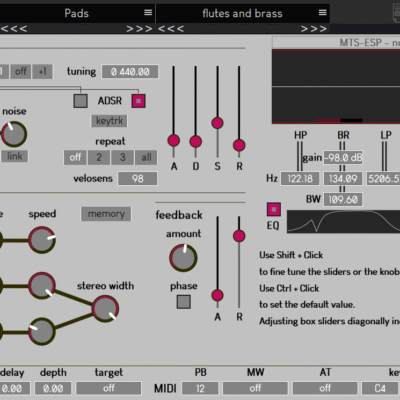Click the EQ response curve display

pyautogui.click(x=343, y=221)
